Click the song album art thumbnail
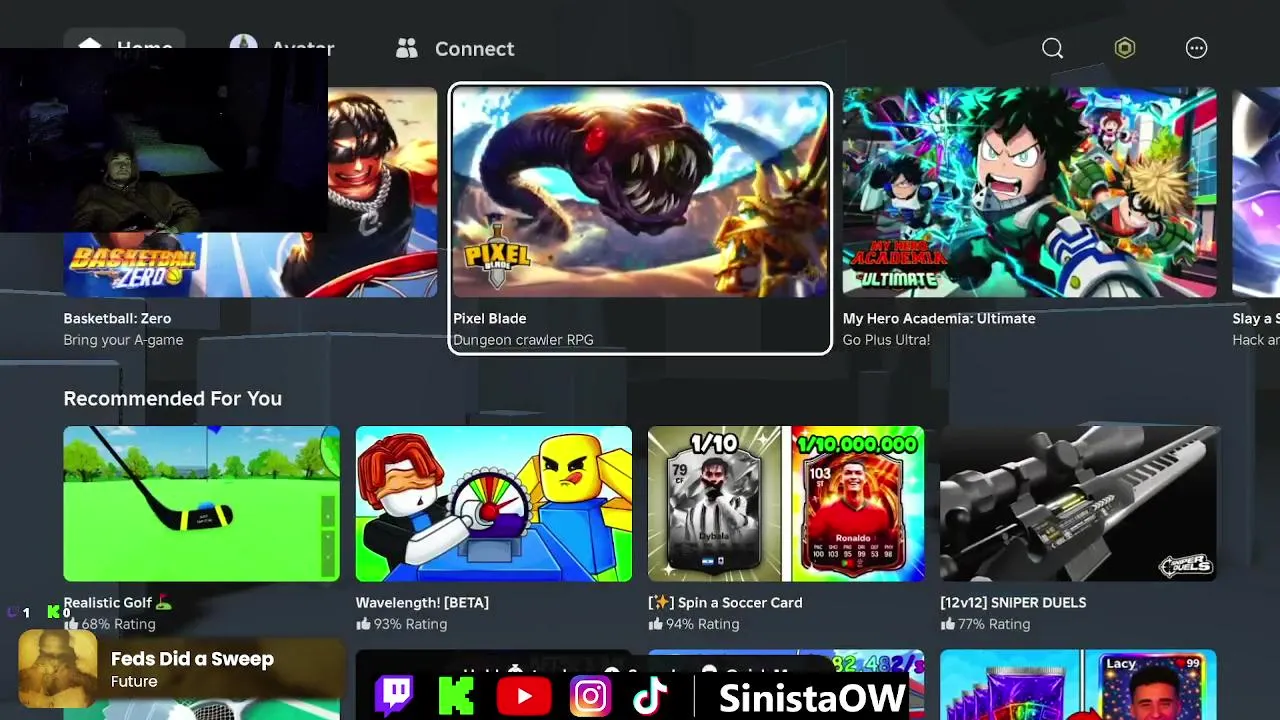Screen dimensions: 1280x720 58,668
